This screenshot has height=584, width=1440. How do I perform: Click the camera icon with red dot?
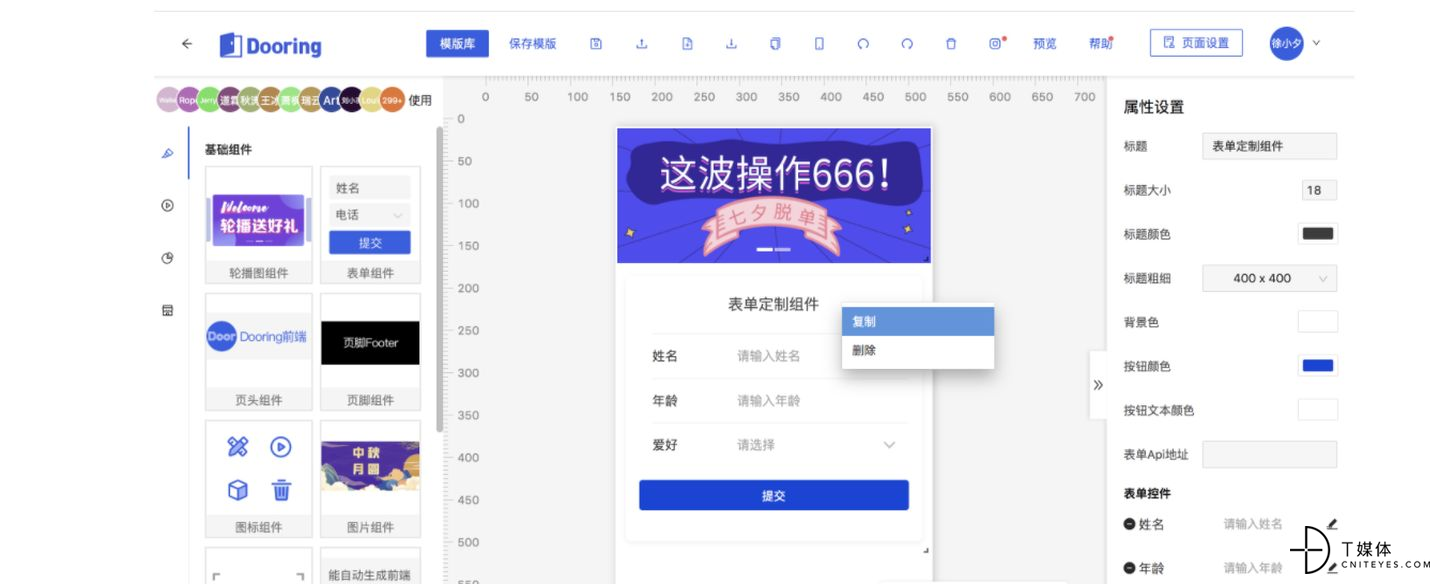click(996, 44)
